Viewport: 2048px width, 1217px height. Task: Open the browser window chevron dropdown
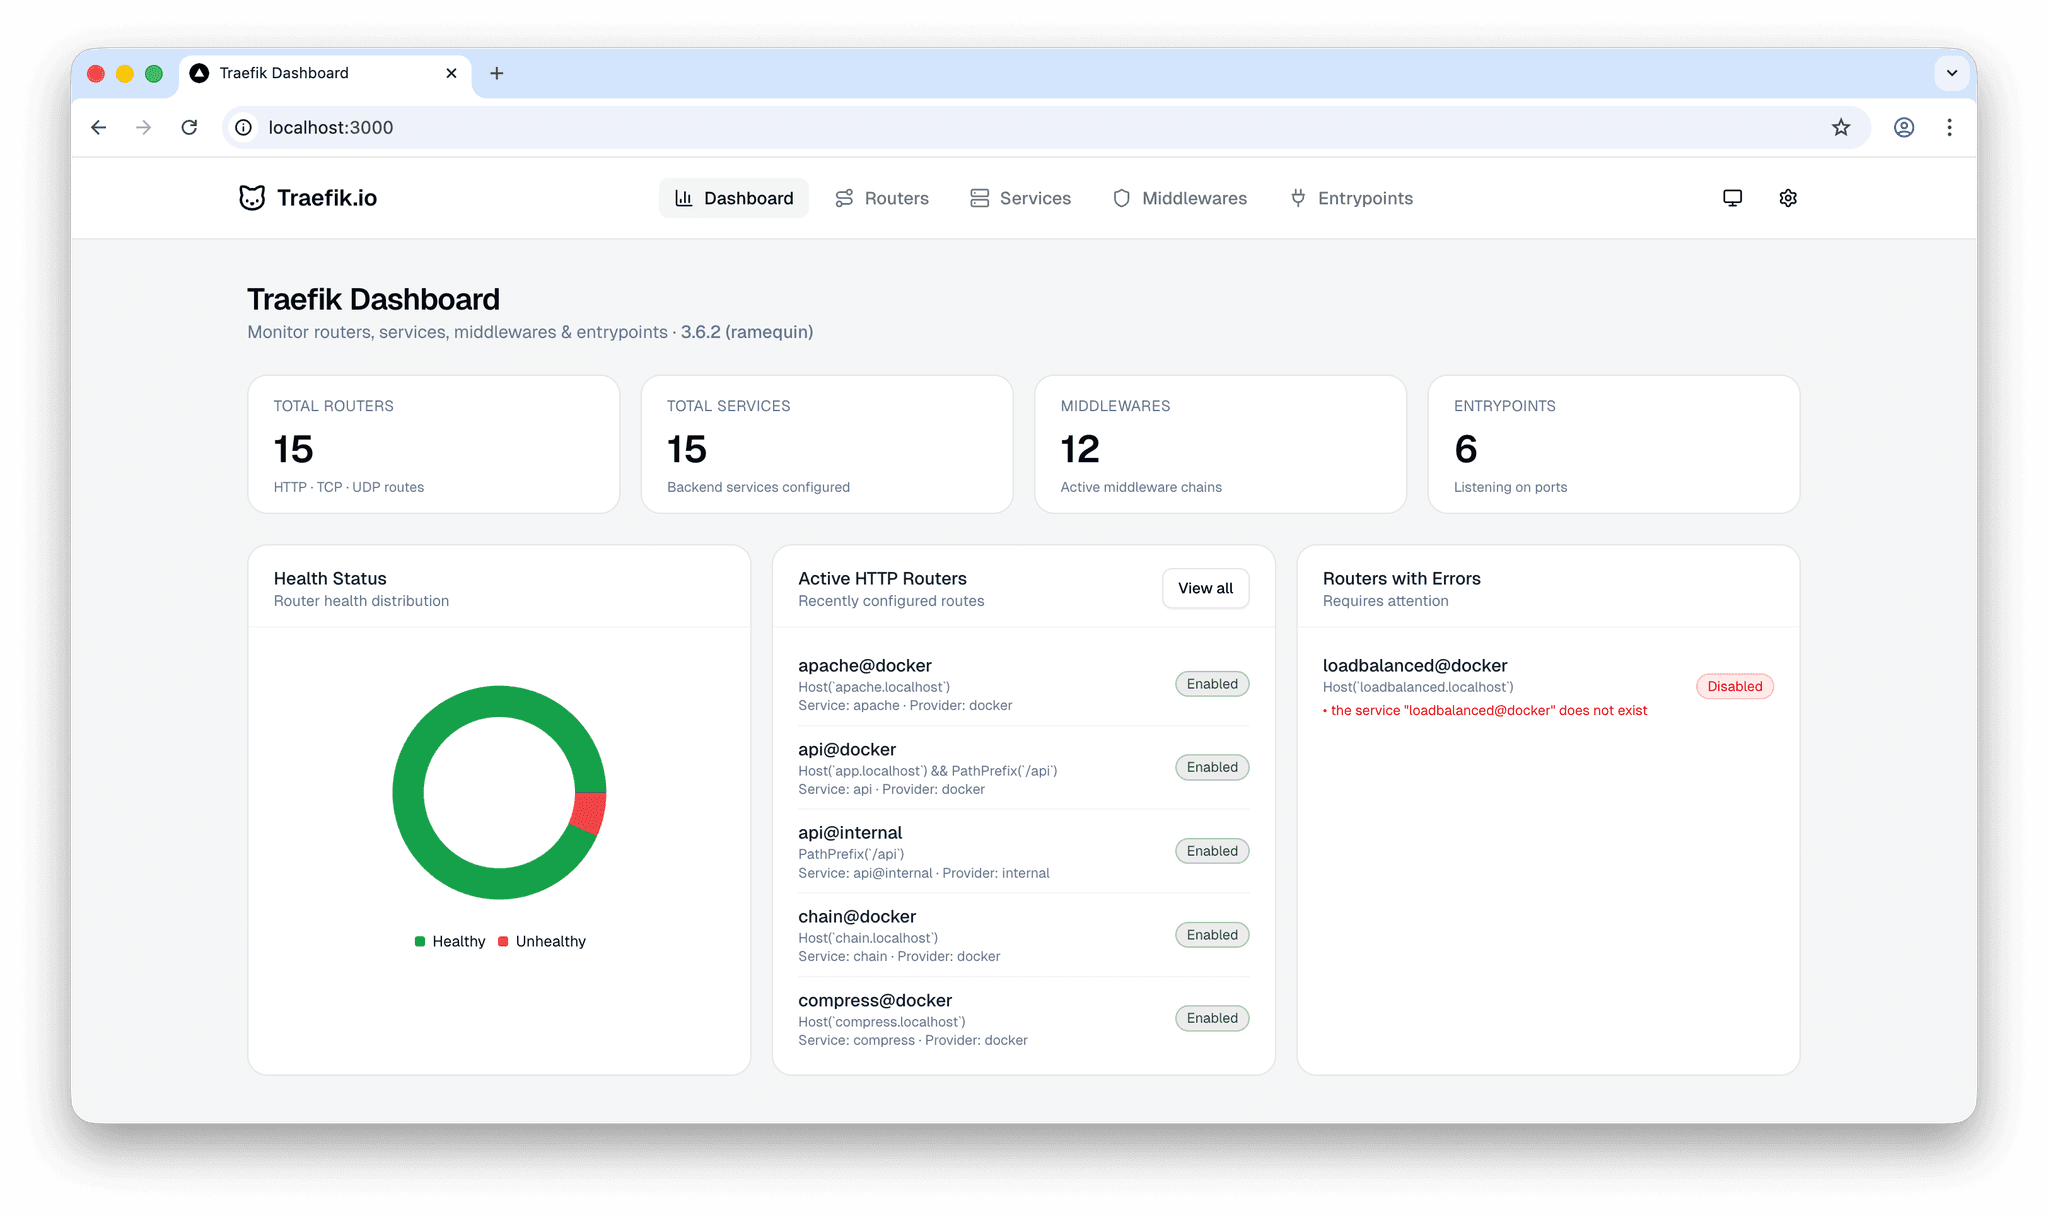[1951, 73]
